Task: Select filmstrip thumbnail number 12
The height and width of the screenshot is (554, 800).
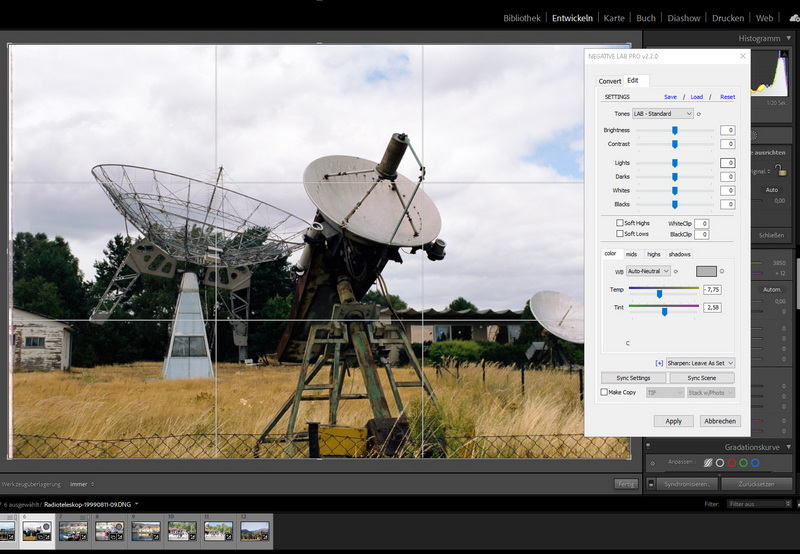Action: pos(255,530)
